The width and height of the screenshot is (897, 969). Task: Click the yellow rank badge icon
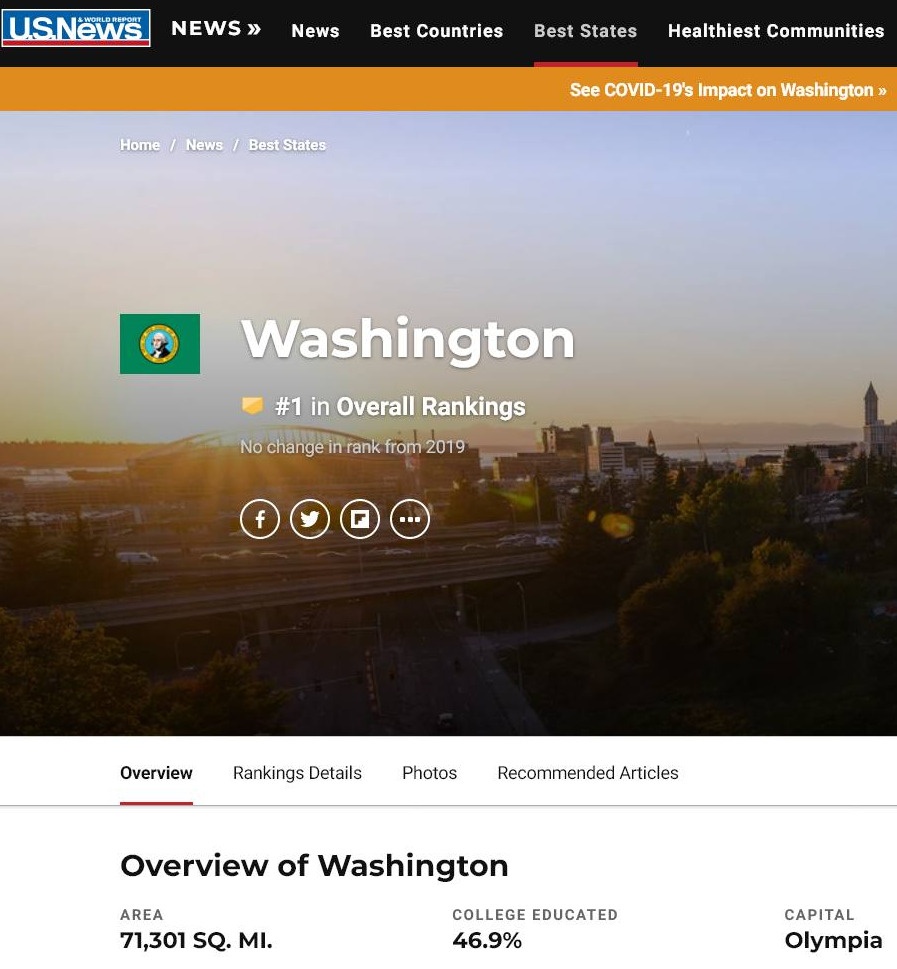click(252, 405)
